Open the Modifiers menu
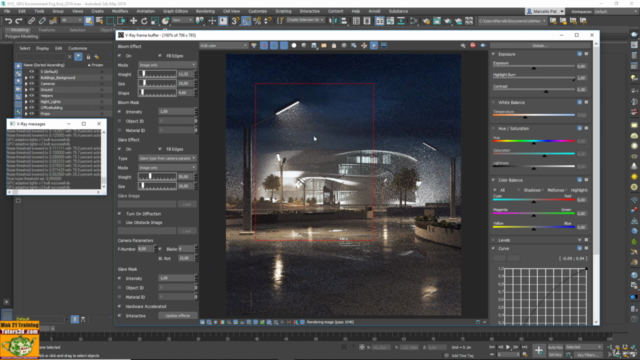The height and width of the screenshot is (360, 640). click(120, 11)
